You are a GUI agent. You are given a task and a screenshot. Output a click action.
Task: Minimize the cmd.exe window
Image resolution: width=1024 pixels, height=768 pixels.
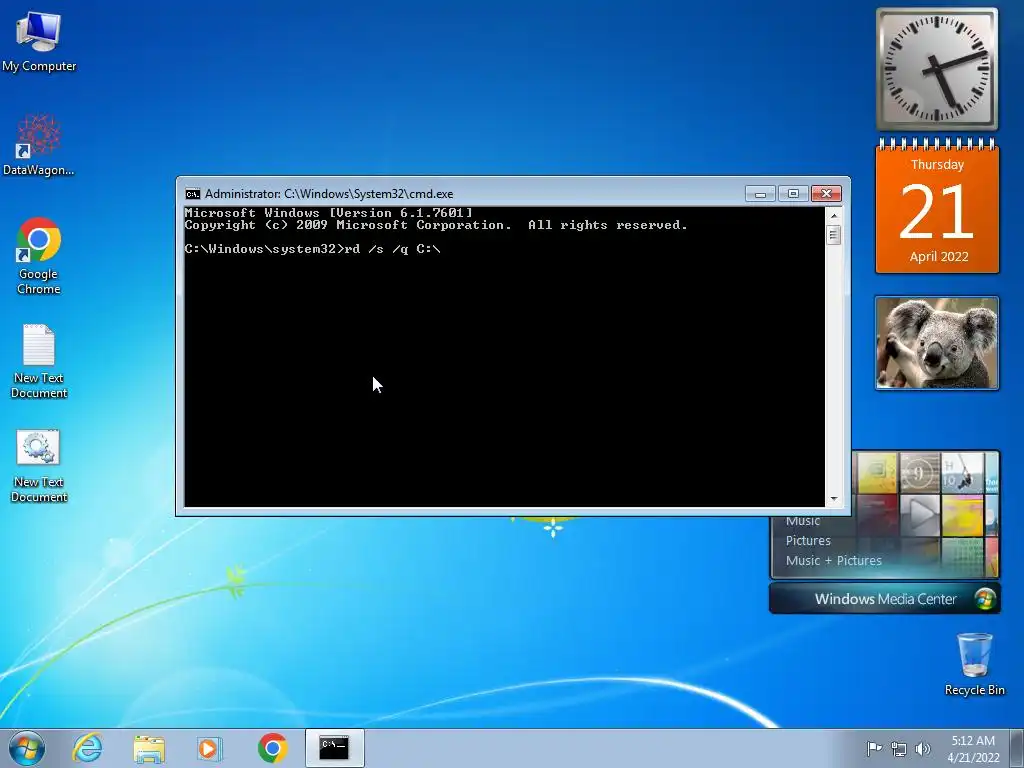tap(760, 194)
